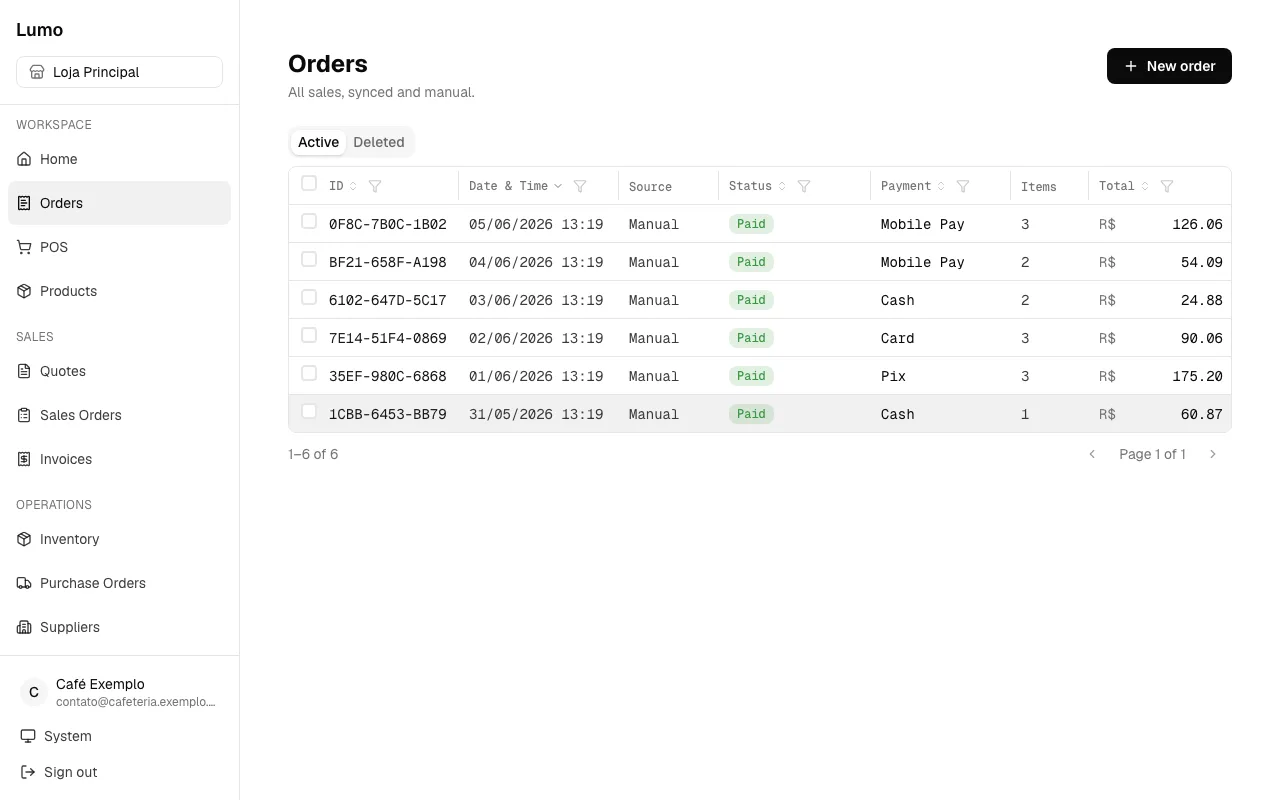Open POS in the sidebar
This screenshot has width=1280, height=800.
click(119, 247)
